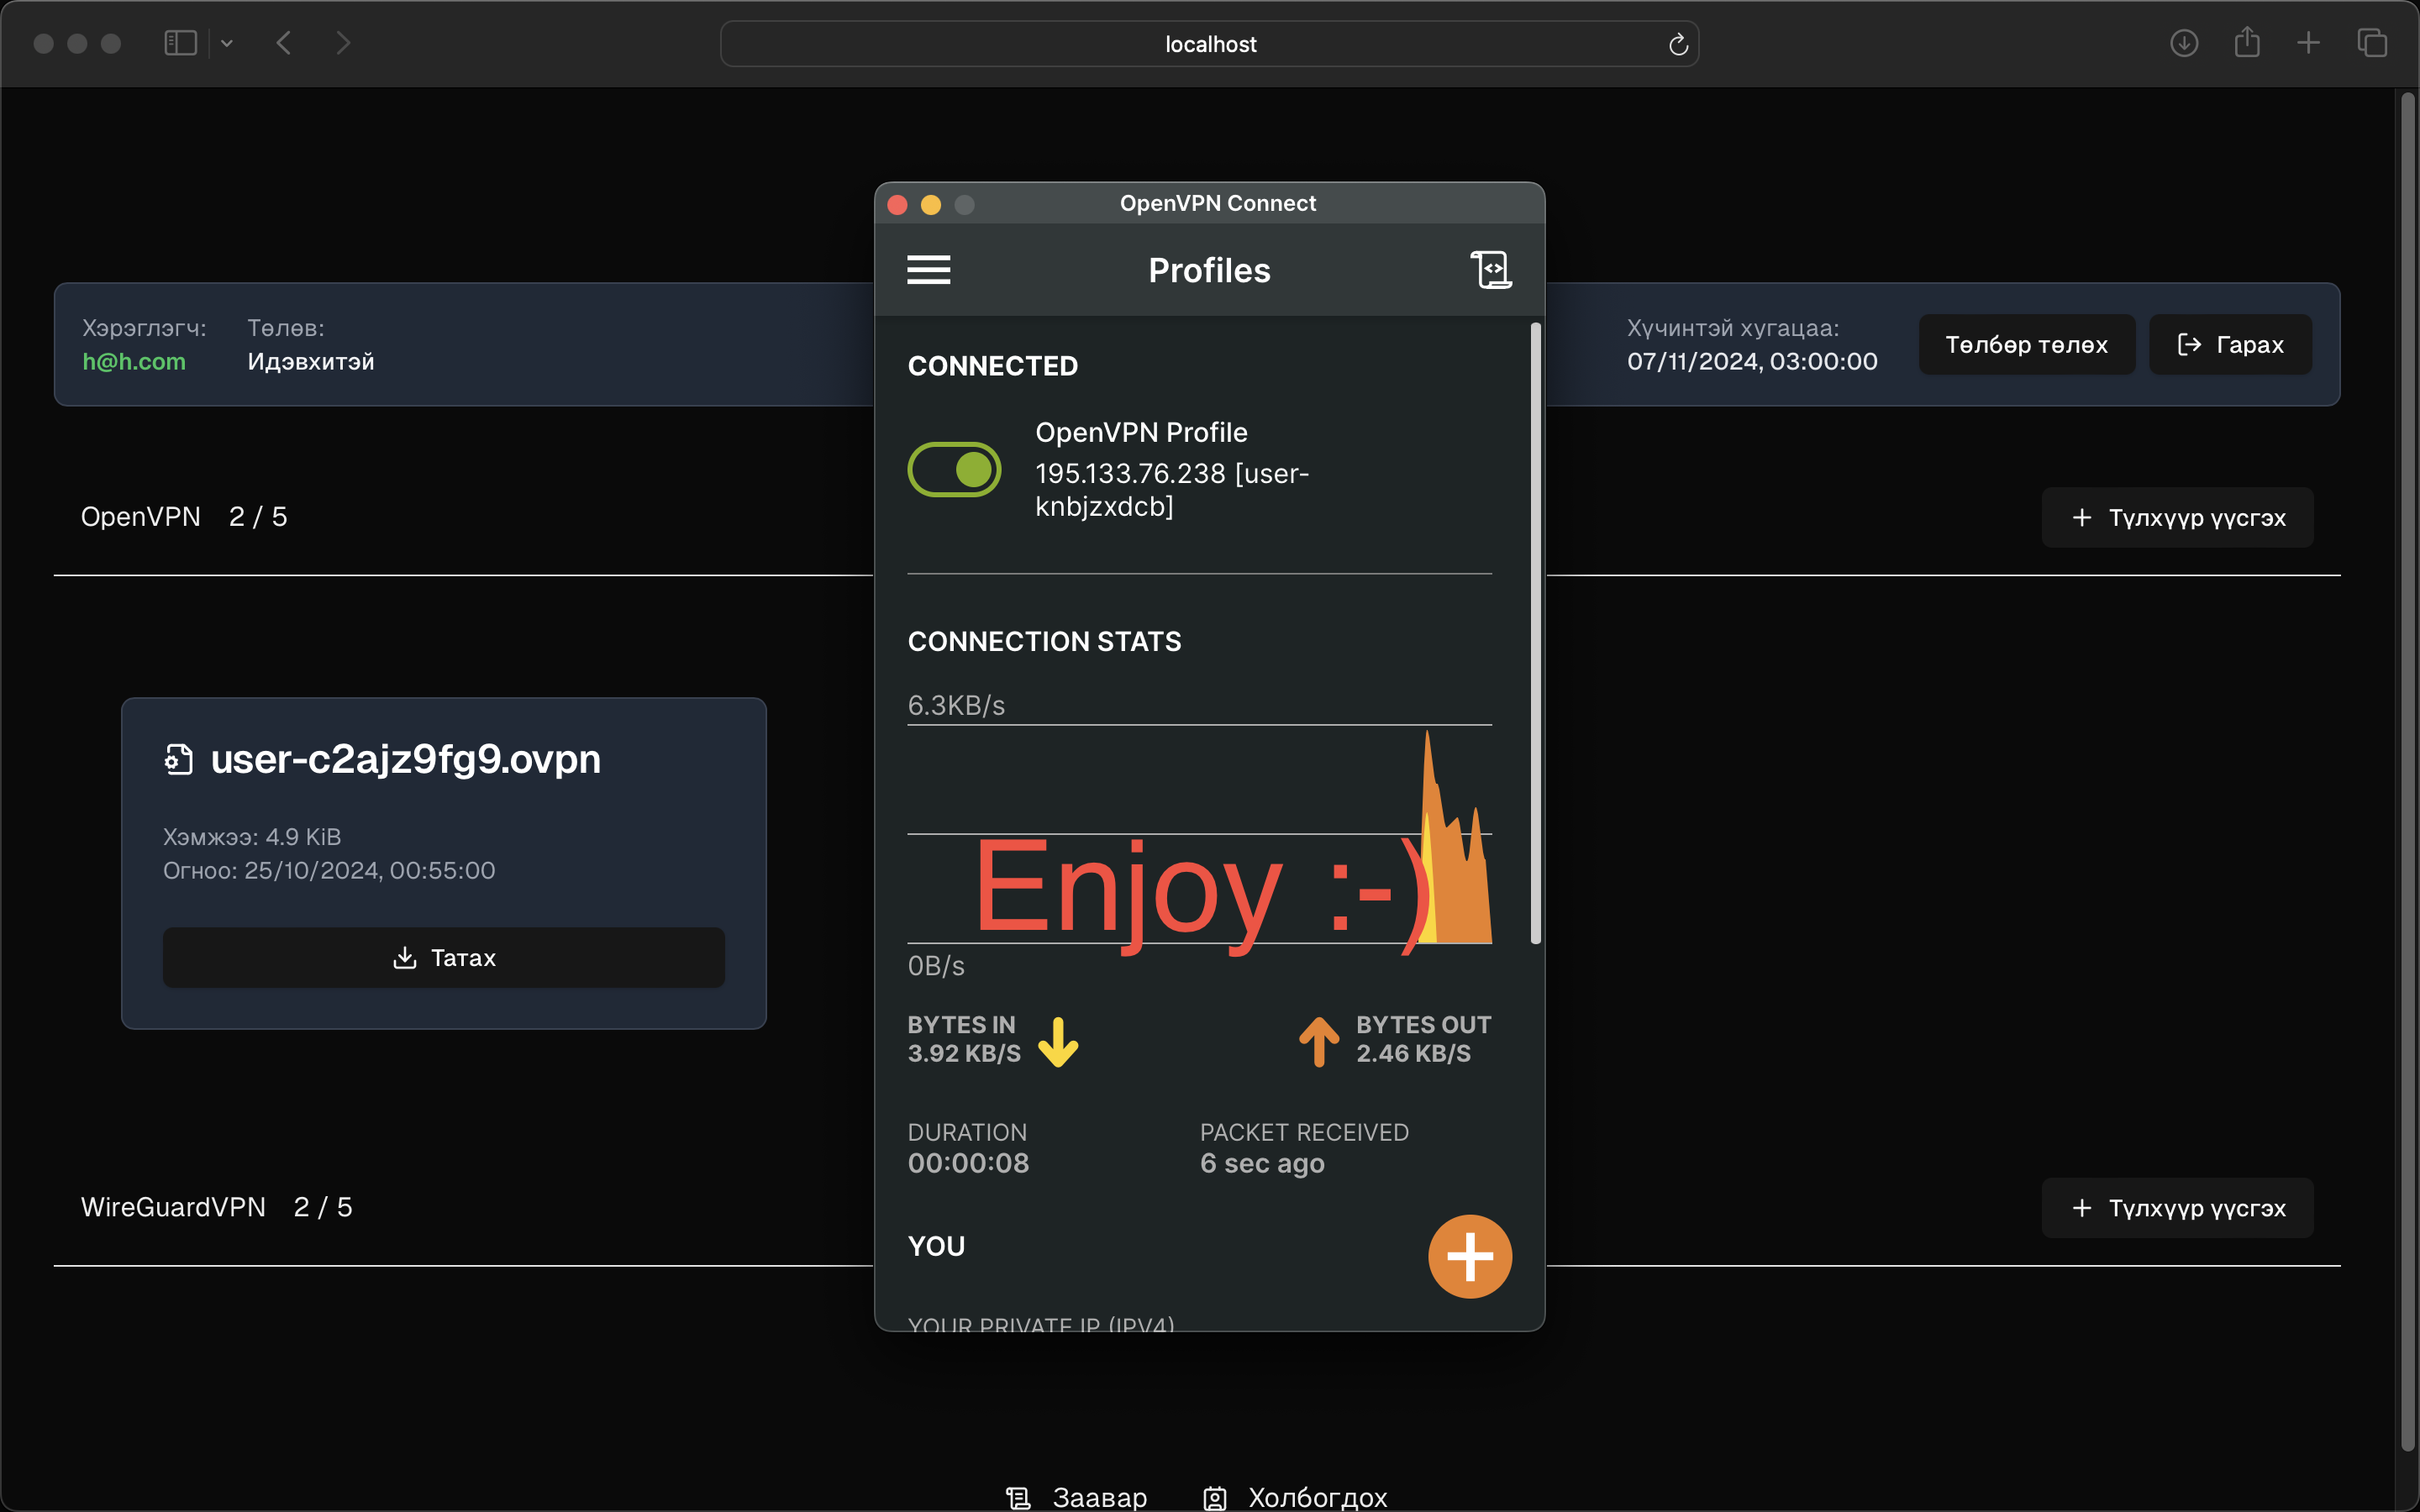
Task: Click the Safari share icon
Action: tap(2247, 42)
